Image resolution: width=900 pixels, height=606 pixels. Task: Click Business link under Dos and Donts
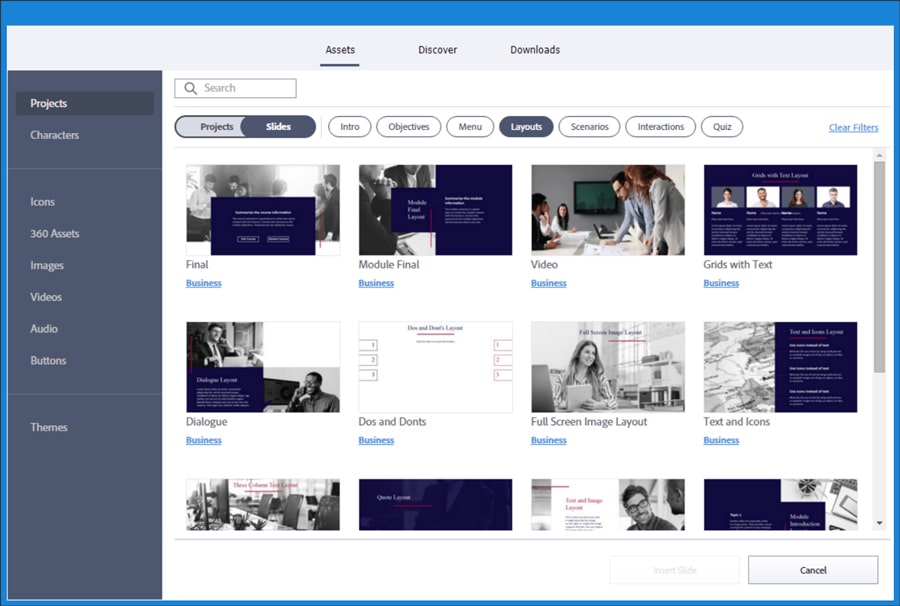[376, 440]
